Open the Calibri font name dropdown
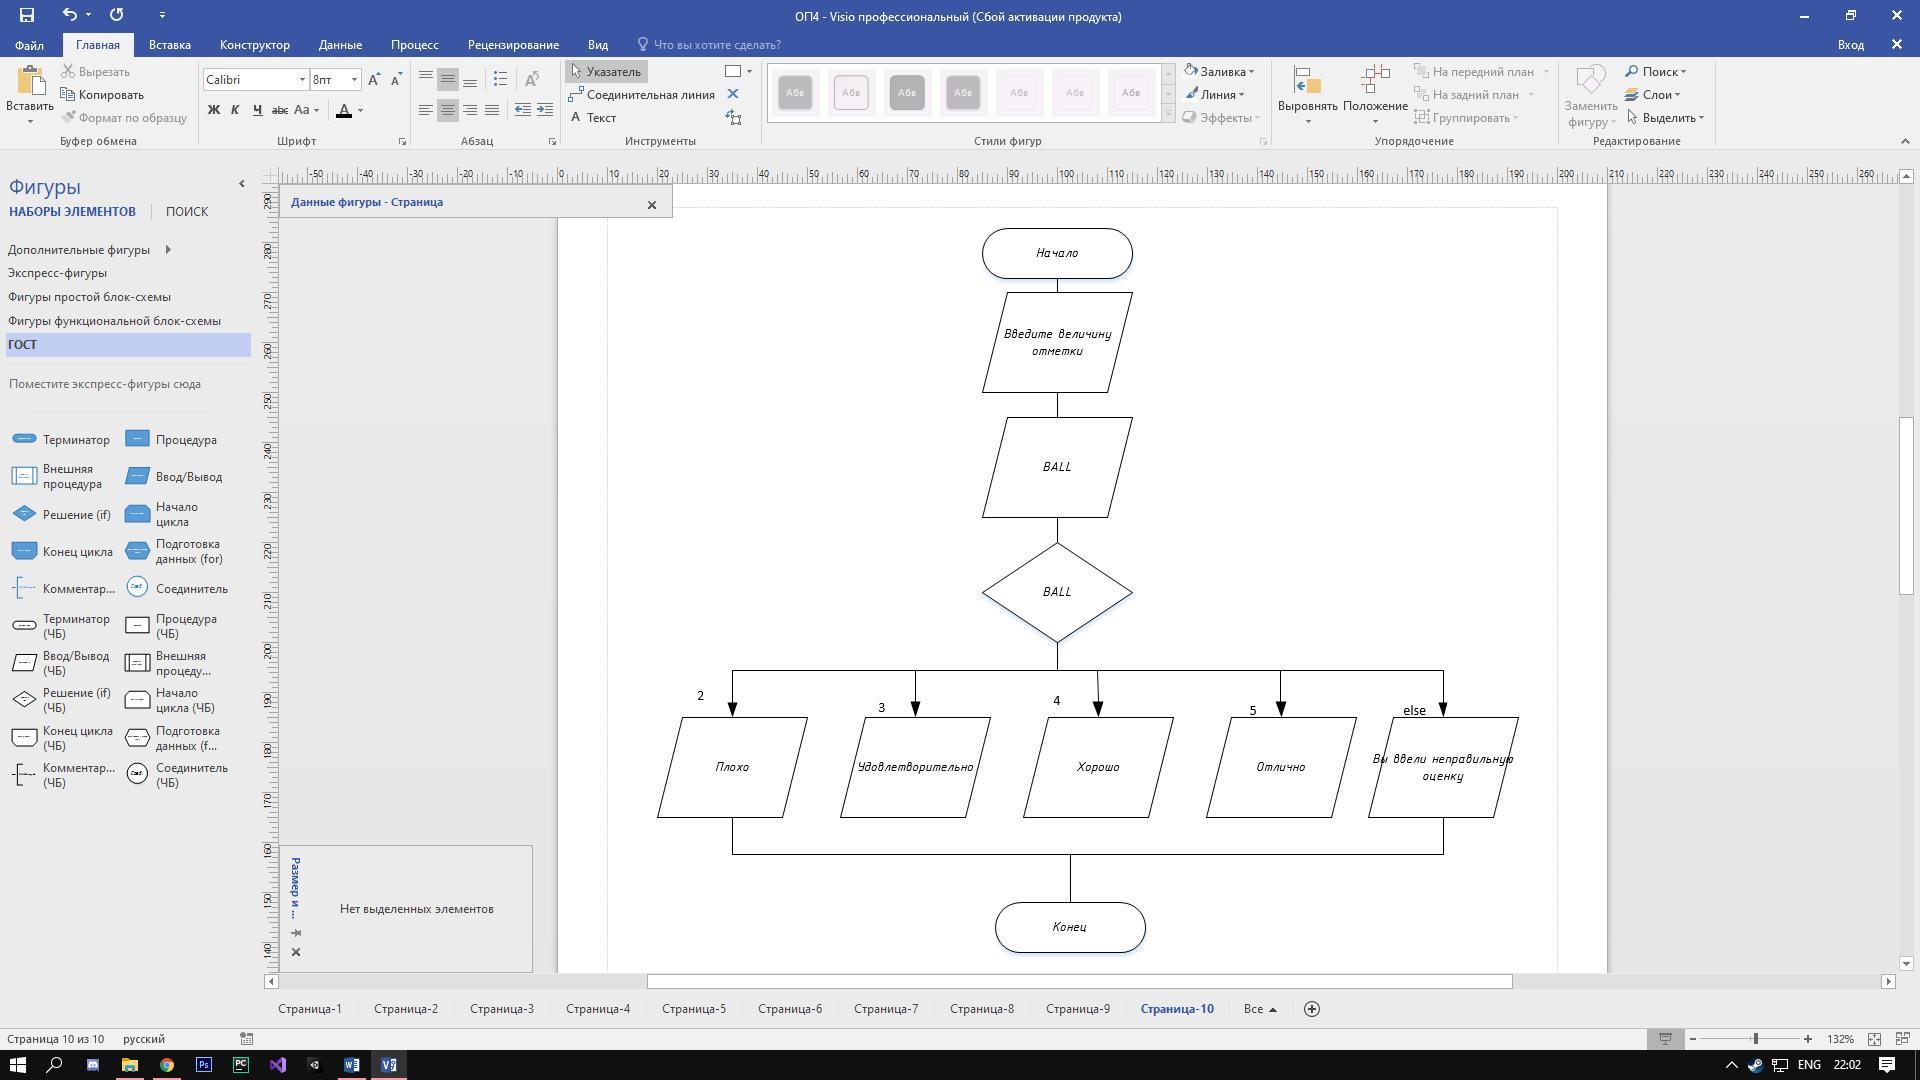 click(x=302, y=80)
